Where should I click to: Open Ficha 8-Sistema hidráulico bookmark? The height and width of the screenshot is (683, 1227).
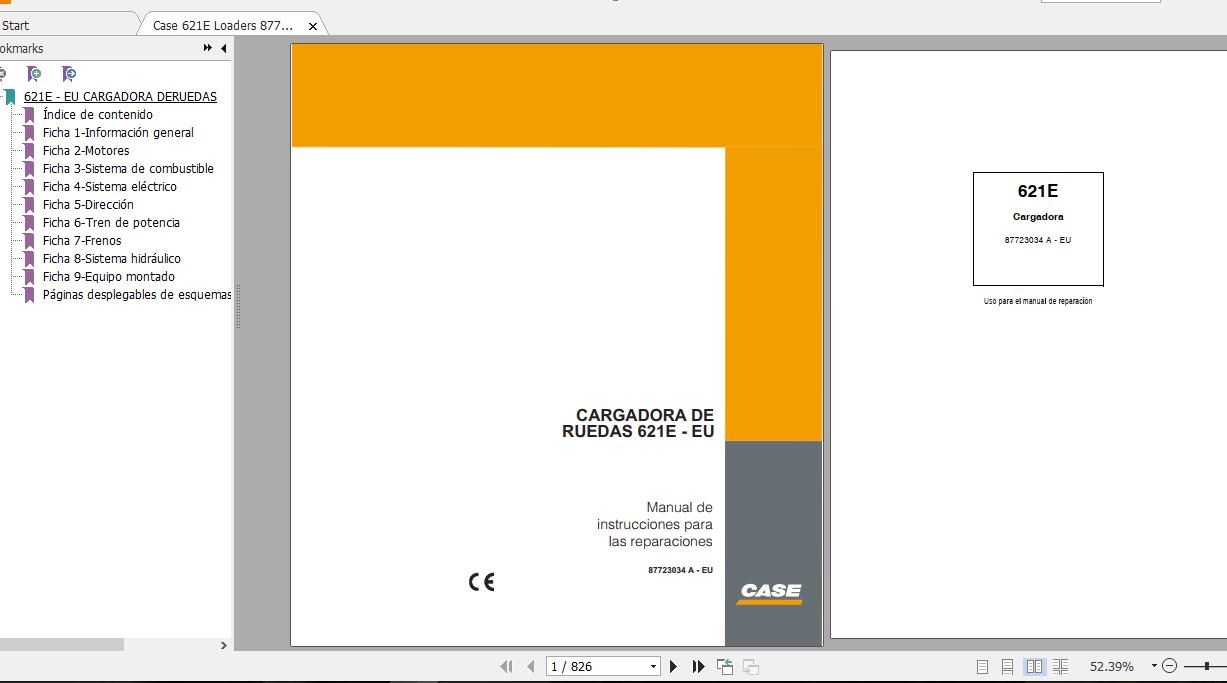tap(112, 259)
